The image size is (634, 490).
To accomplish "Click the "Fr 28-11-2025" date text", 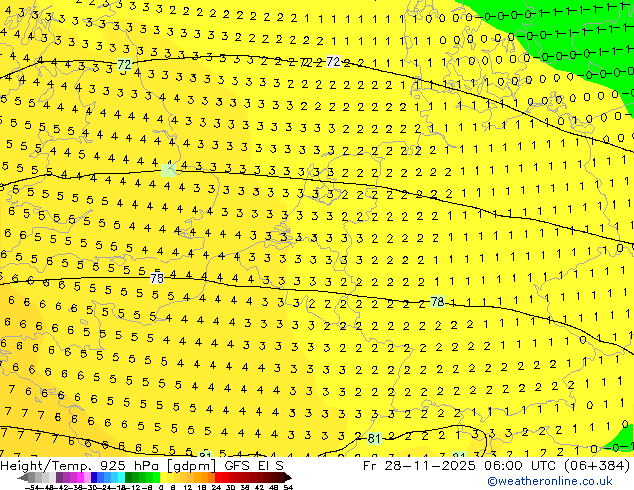I will (419, 466).
